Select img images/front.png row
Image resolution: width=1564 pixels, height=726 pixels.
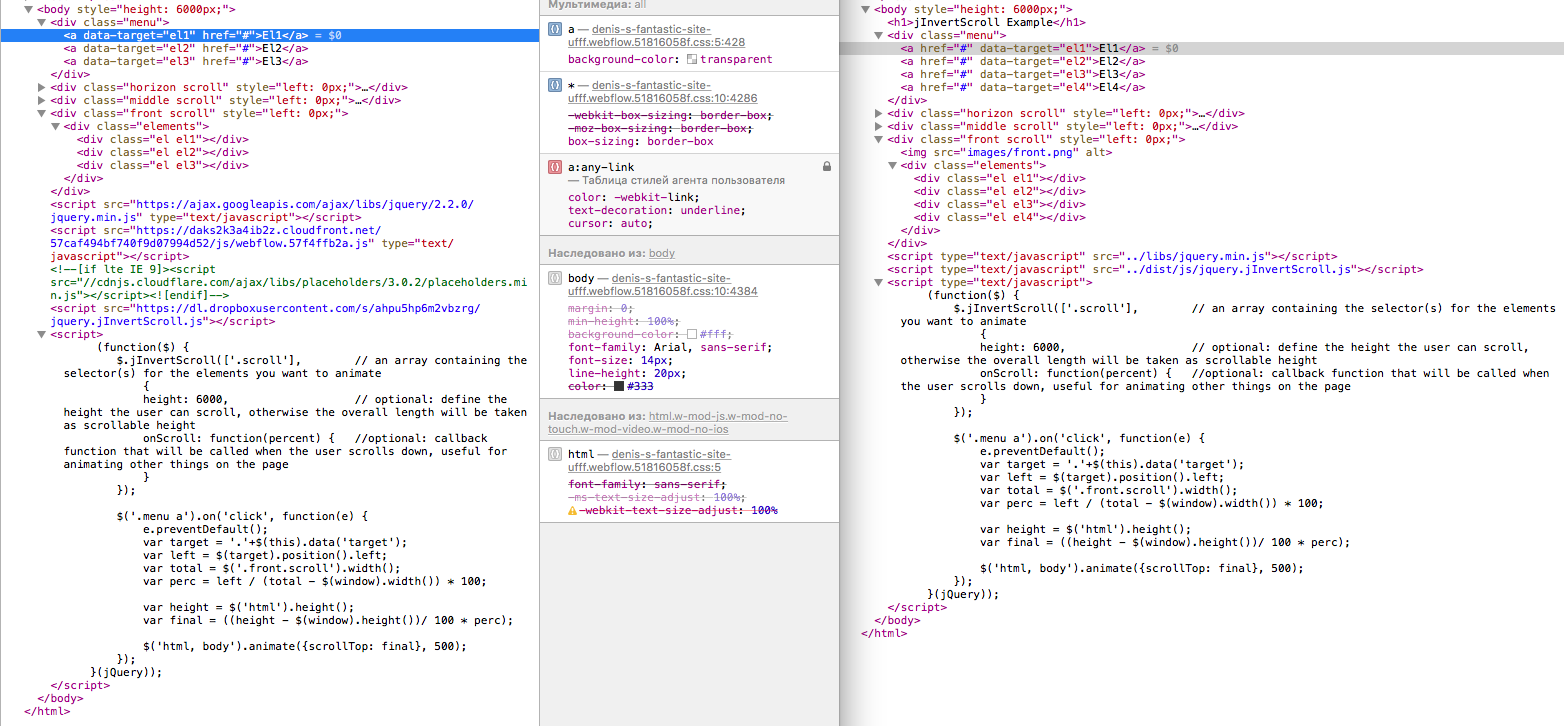1006,152
